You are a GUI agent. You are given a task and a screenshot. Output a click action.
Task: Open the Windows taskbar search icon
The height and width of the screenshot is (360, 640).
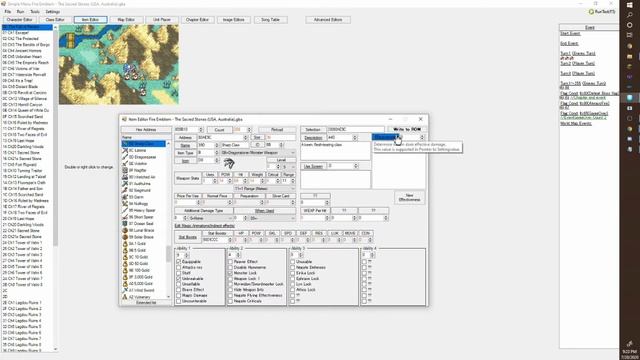(x=629, y=15)
